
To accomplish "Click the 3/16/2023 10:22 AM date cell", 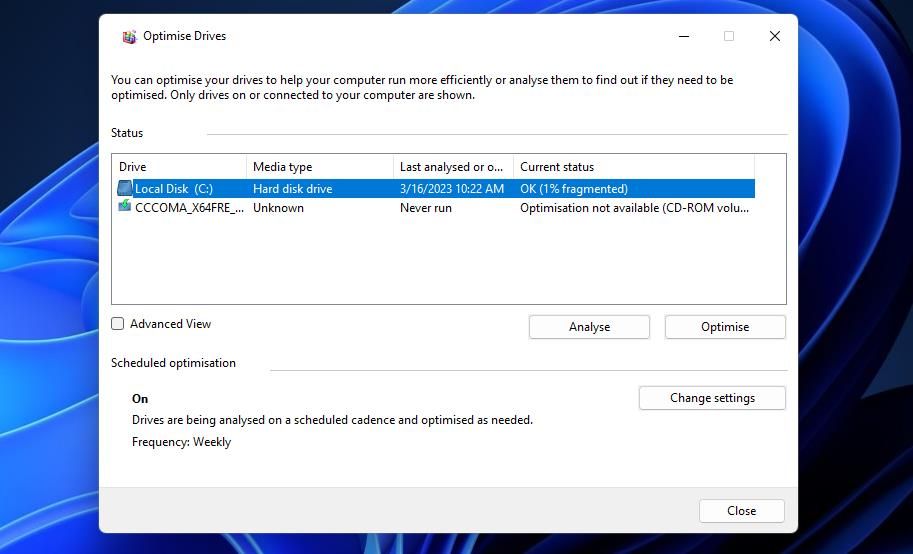I will pyautogui.click(x=452, y=189).
